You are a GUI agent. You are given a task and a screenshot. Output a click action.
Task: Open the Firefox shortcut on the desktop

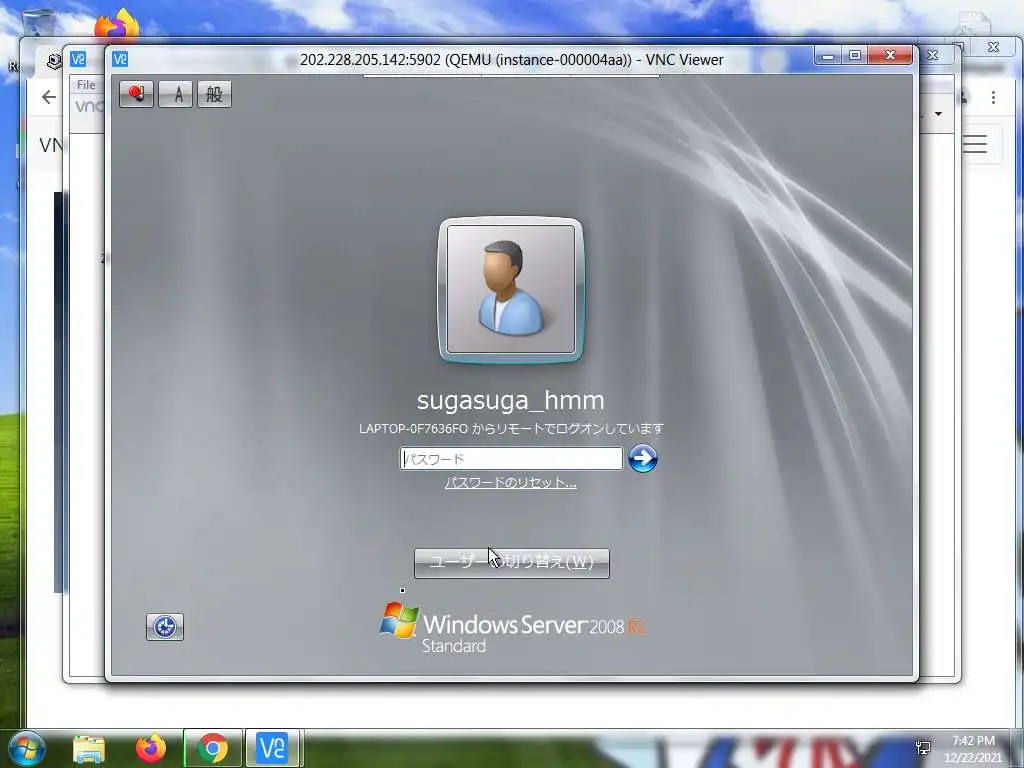pos(118,24)
